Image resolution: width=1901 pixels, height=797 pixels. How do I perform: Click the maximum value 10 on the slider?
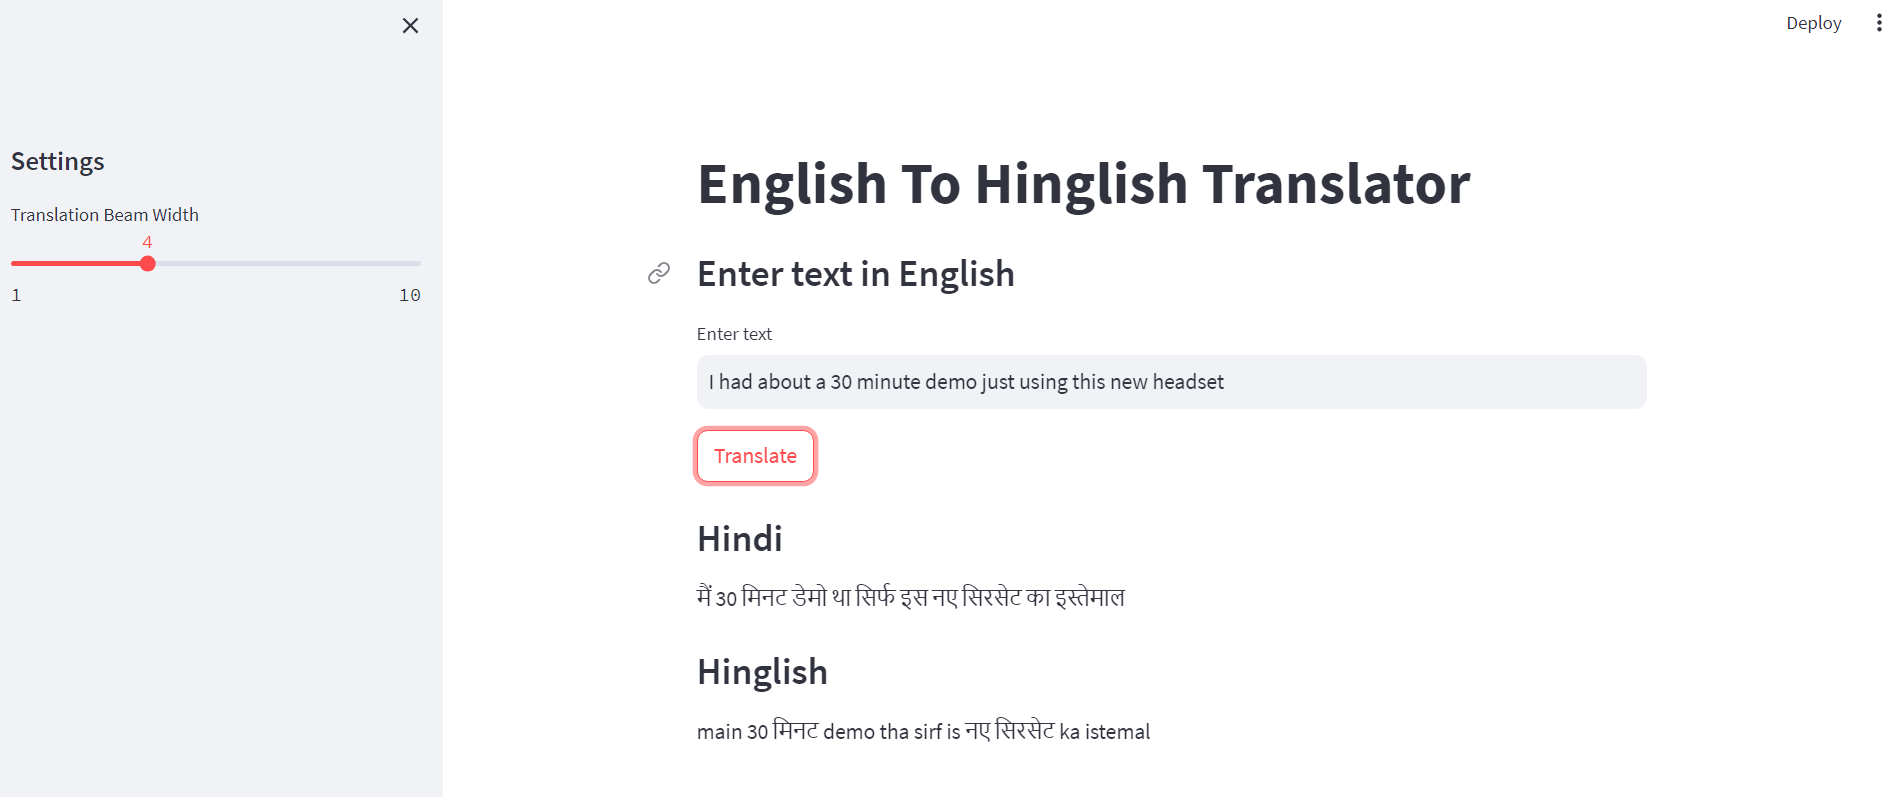pyautogui.click(x=409, y=294)
